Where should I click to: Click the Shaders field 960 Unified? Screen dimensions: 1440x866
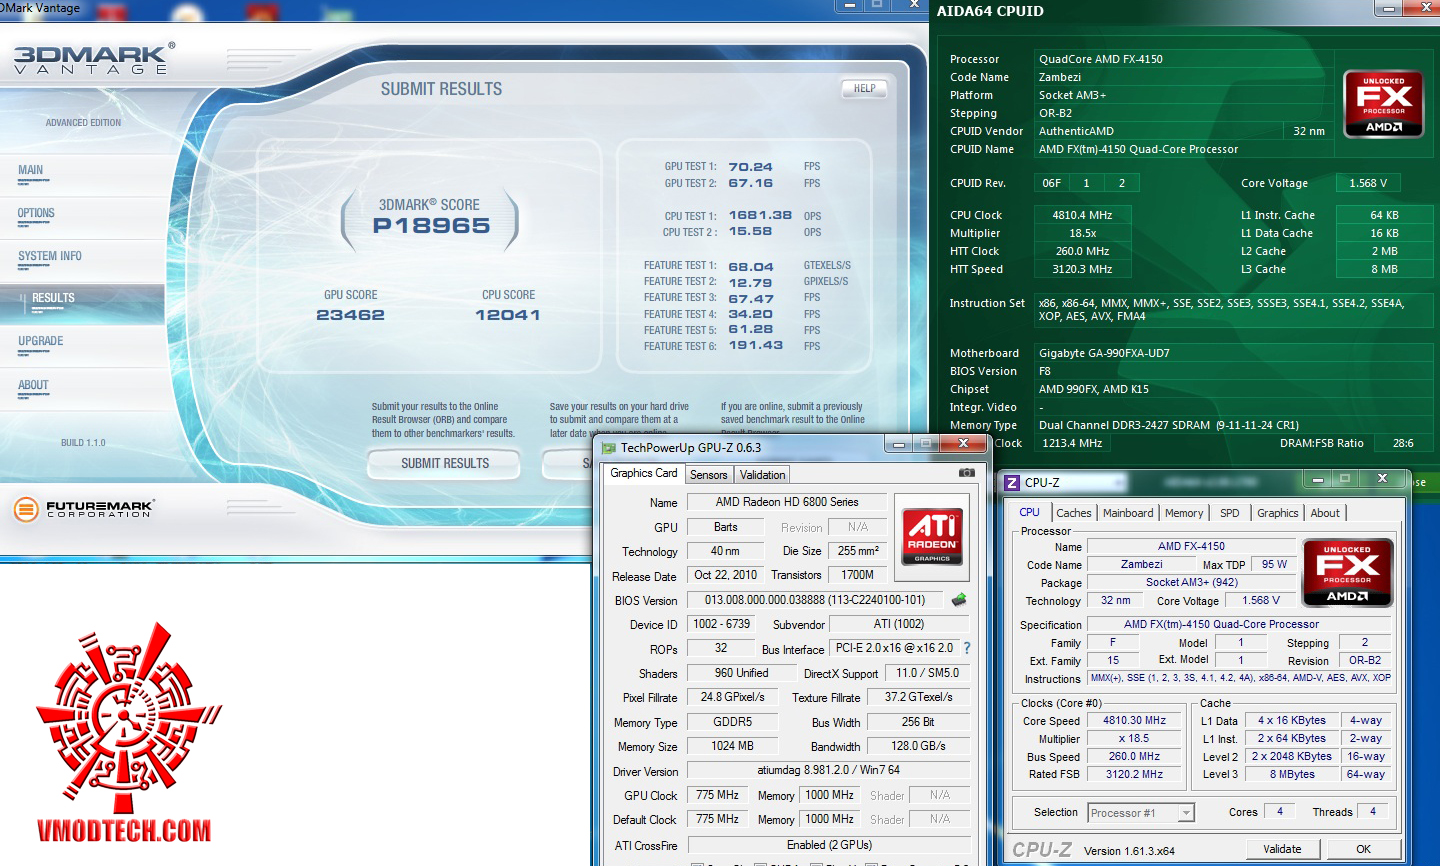tap(742, 673)
